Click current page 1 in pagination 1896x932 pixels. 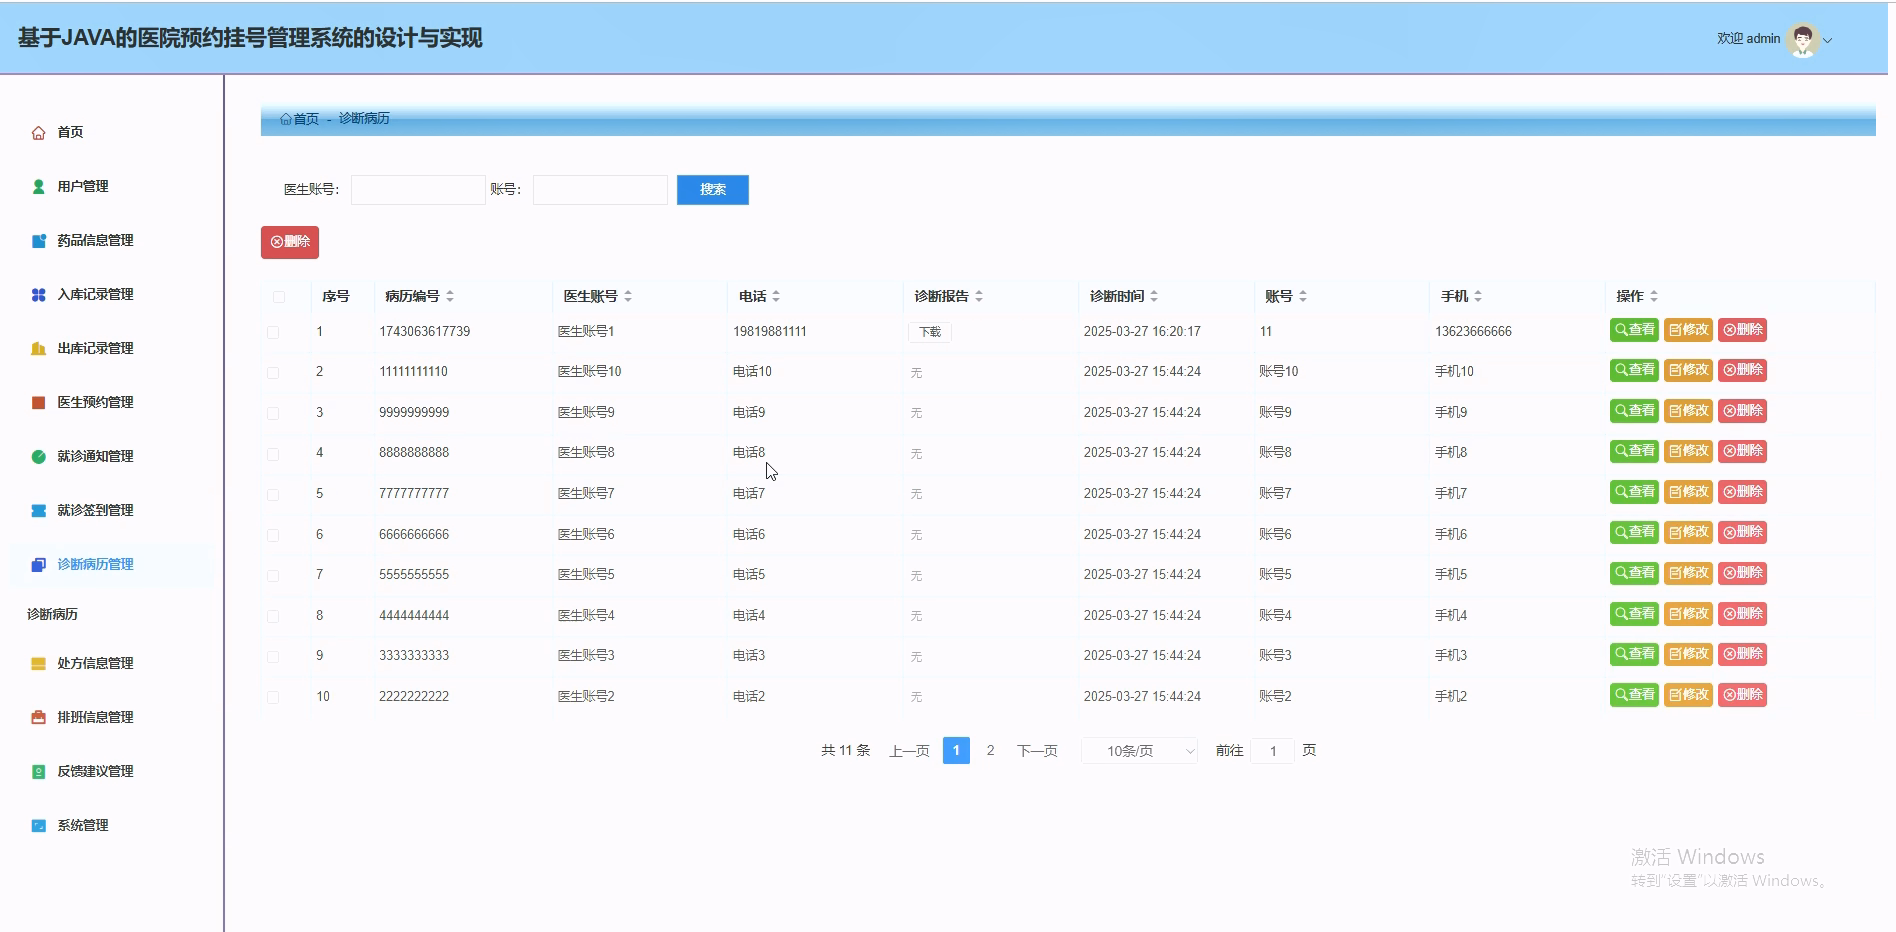point(956,751)
